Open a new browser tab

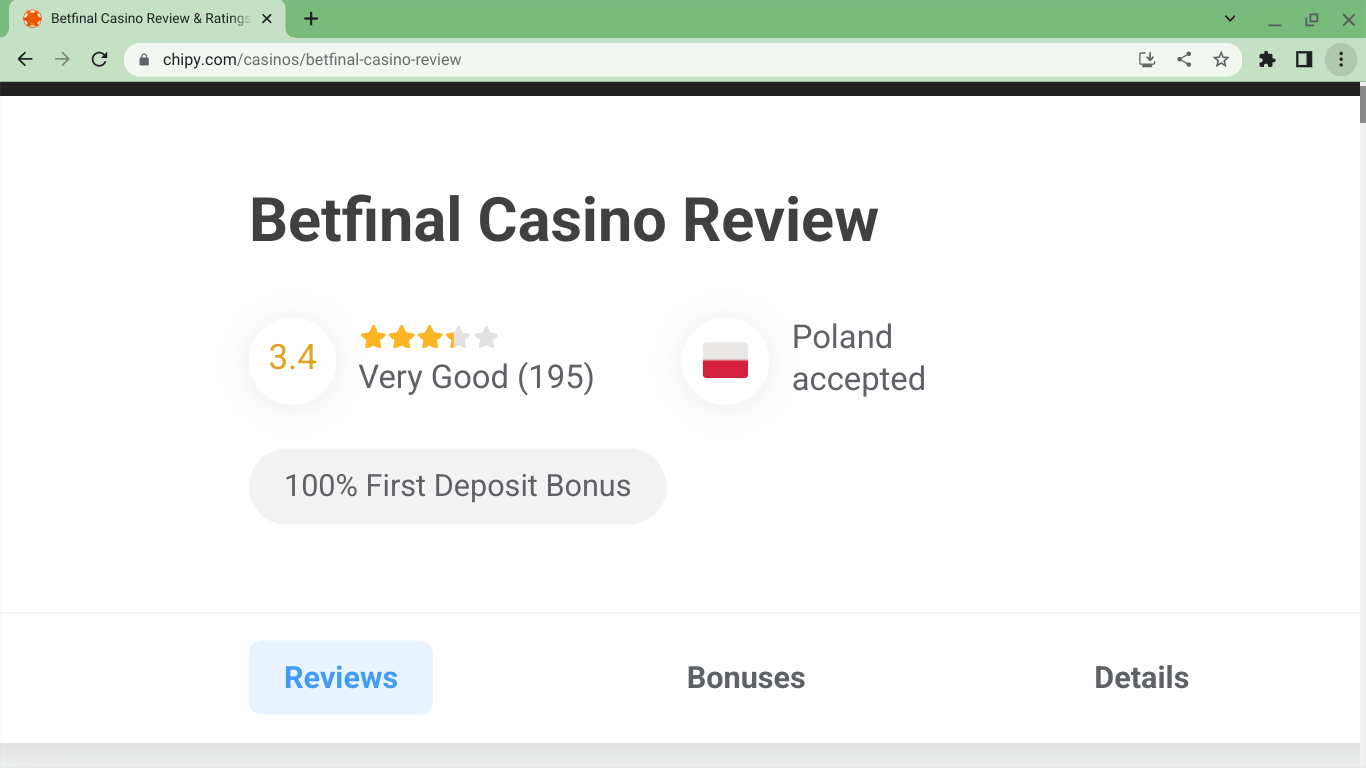point(311,19)
